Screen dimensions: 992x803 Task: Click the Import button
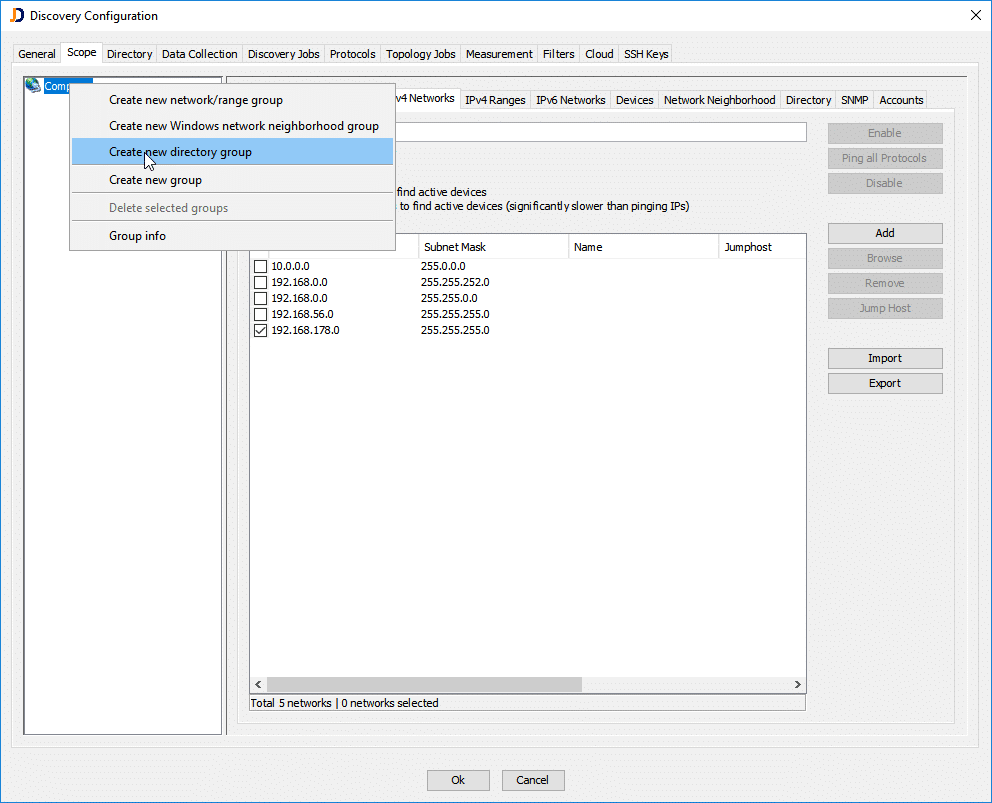(x=884, y=357)
